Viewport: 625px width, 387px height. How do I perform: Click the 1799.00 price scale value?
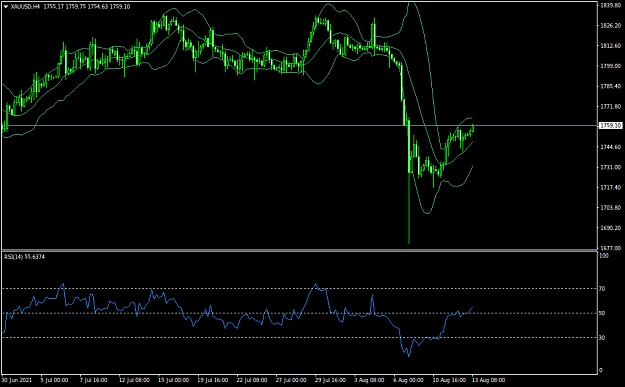click(x=611, y=66)
